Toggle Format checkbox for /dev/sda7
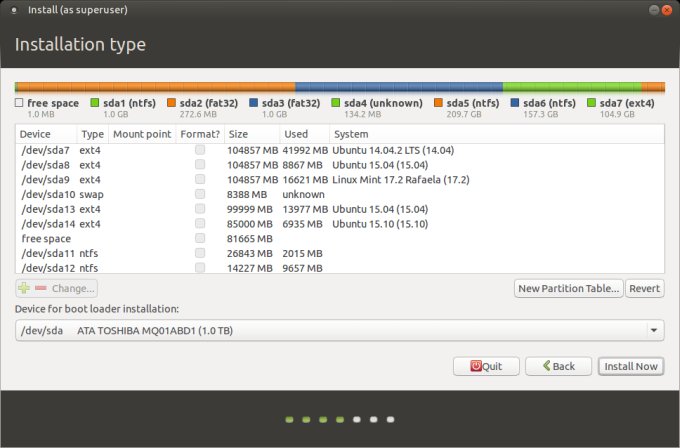 200,150
